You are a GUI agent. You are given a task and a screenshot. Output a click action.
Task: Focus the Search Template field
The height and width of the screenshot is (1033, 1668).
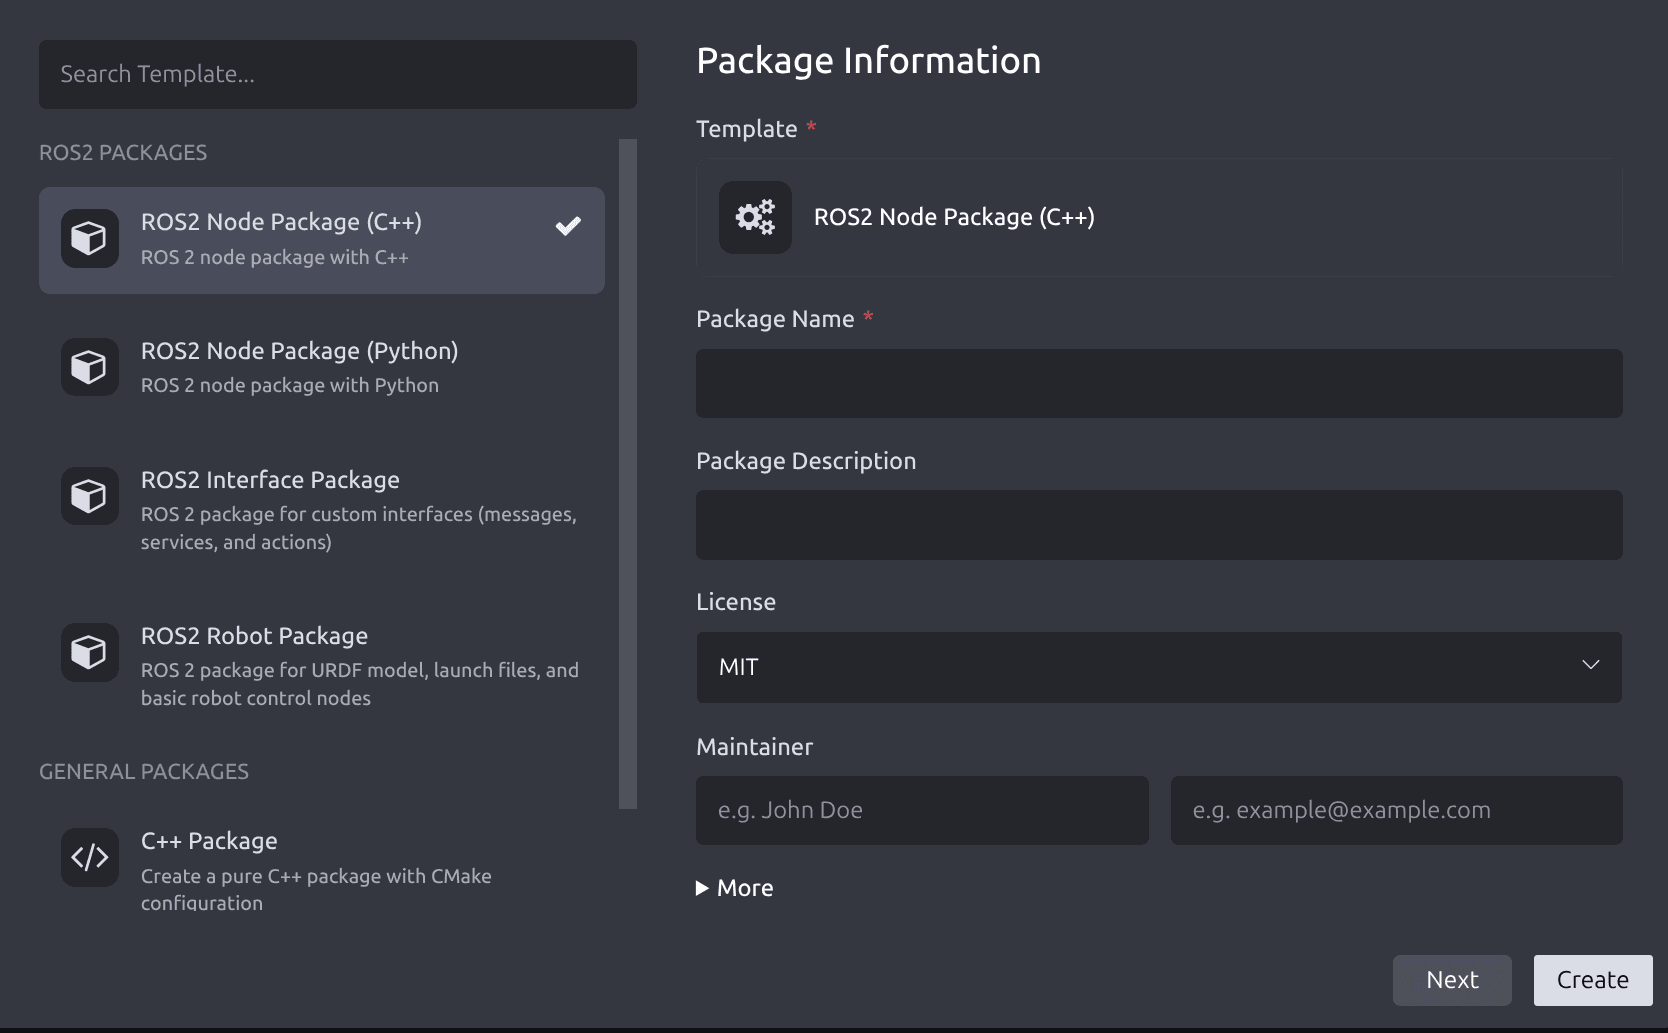337,74
